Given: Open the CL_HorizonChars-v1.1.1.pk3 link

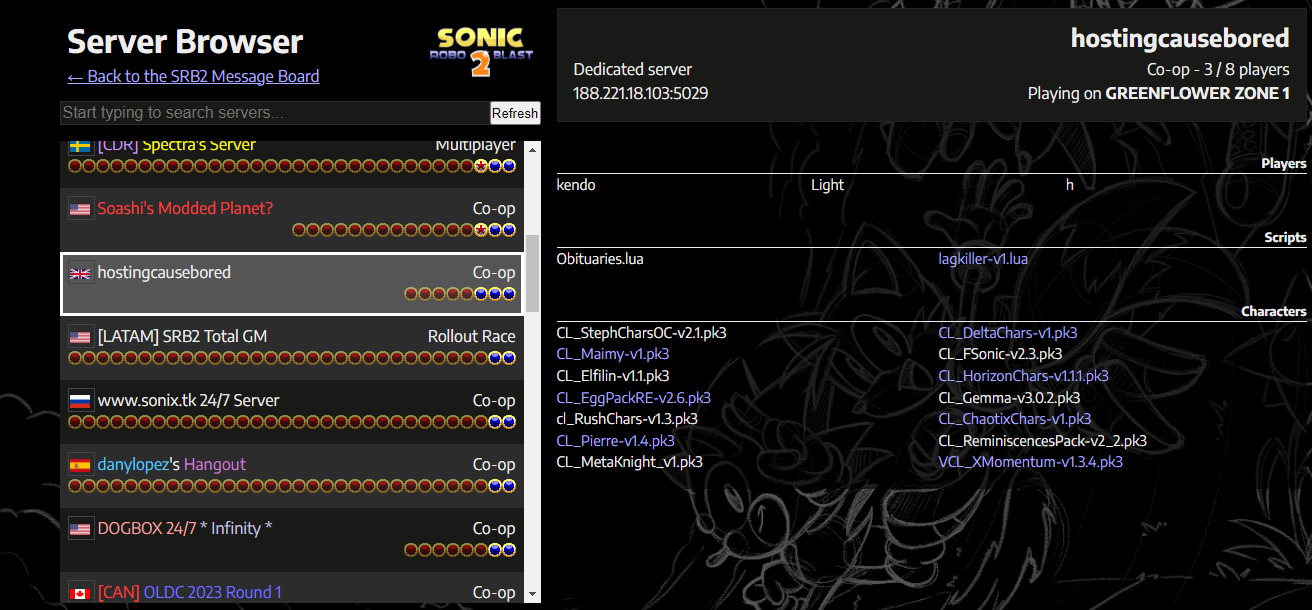Looking at the screenshot, I should pos(1023,376).
